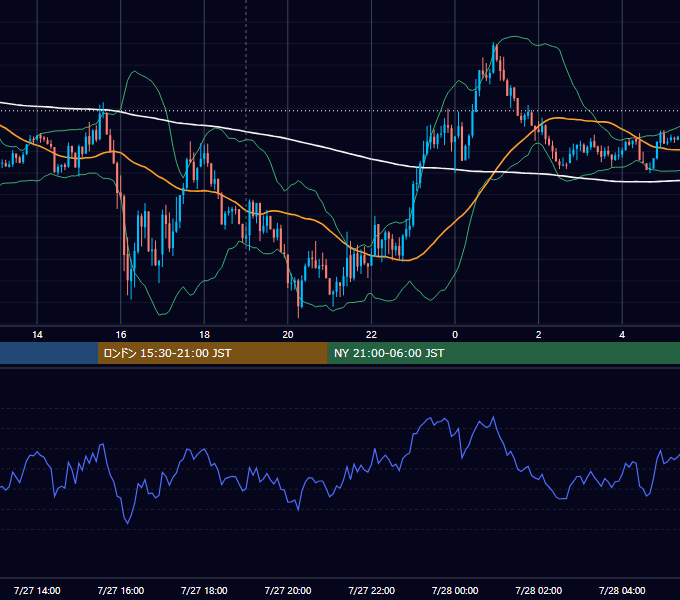Click the 7/27 14:00 time label
The height and width of the screenshot is (600, 680).
click(x=37, y=590)
